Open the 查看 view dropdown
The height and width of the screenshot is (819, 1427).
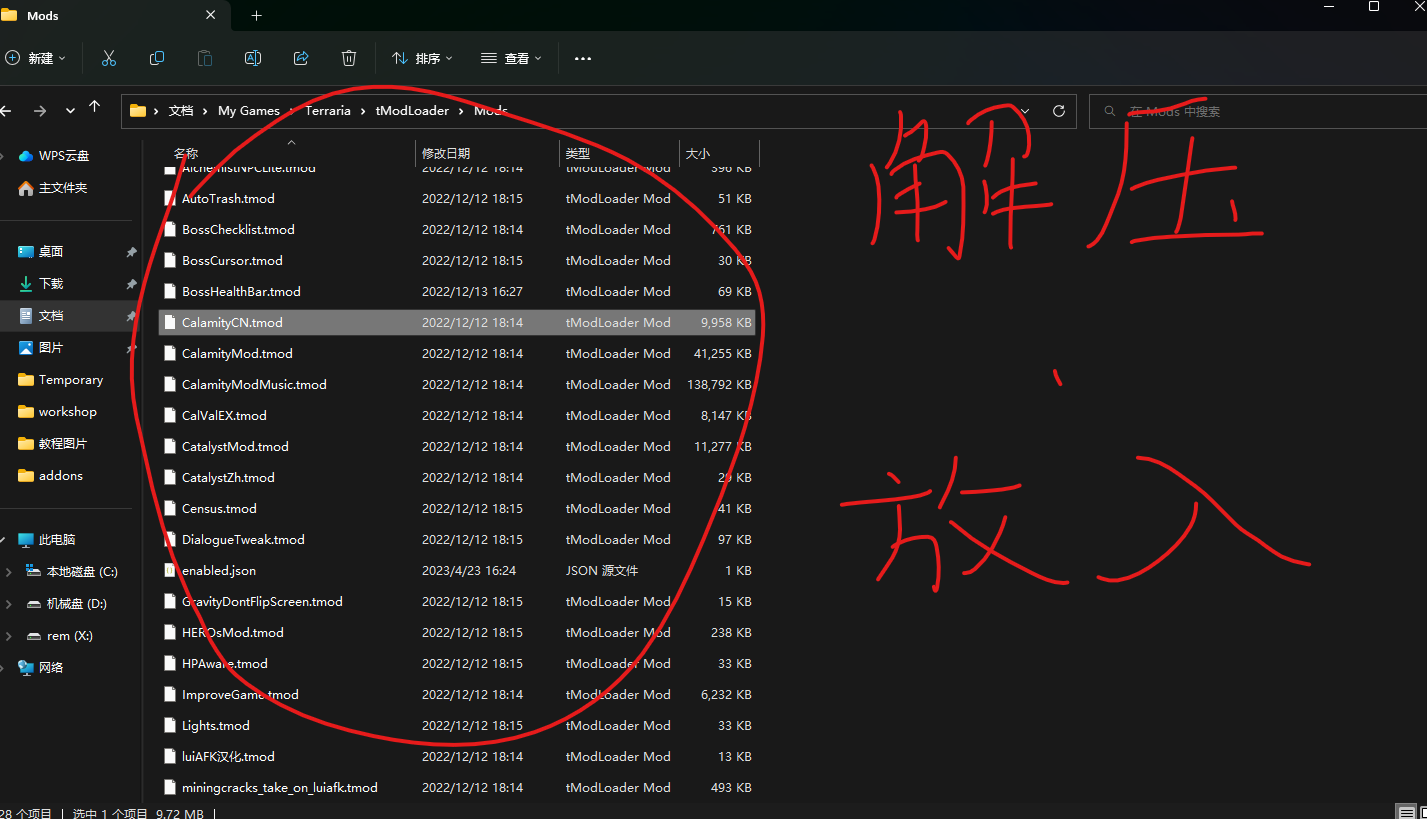(x=512, y=59)
